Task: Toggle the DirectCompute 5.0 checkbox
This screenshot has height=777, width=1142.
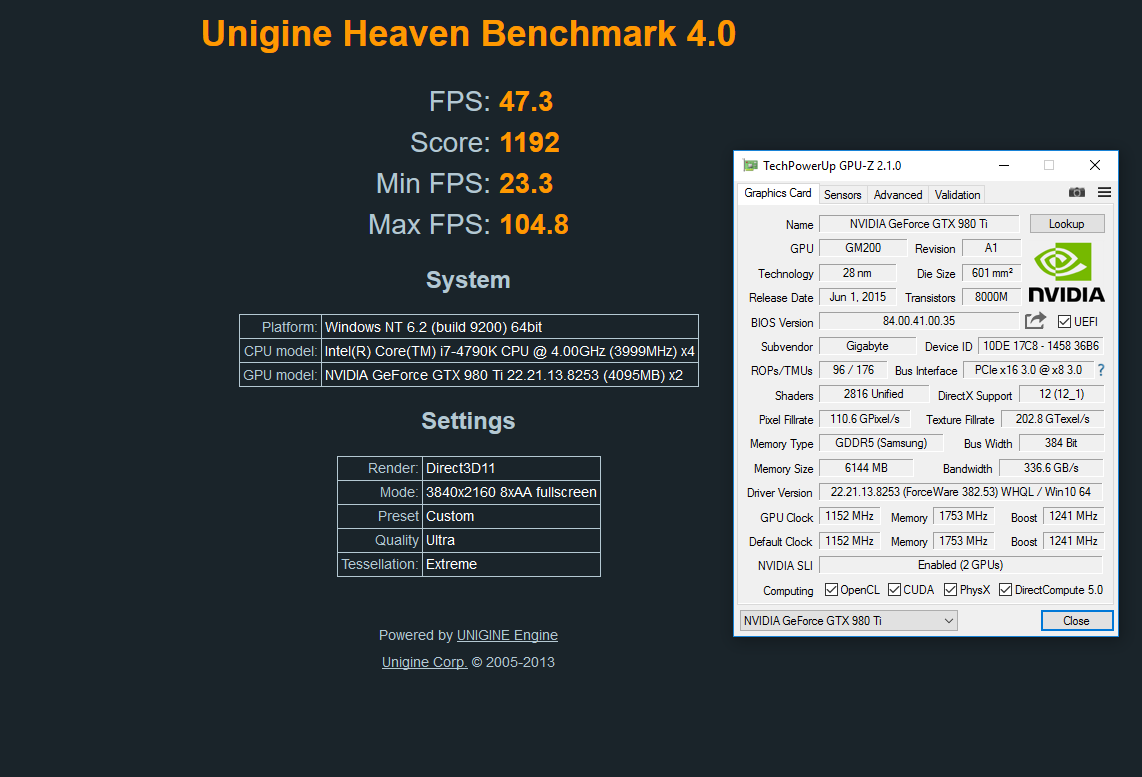Action: [1006, 590]
